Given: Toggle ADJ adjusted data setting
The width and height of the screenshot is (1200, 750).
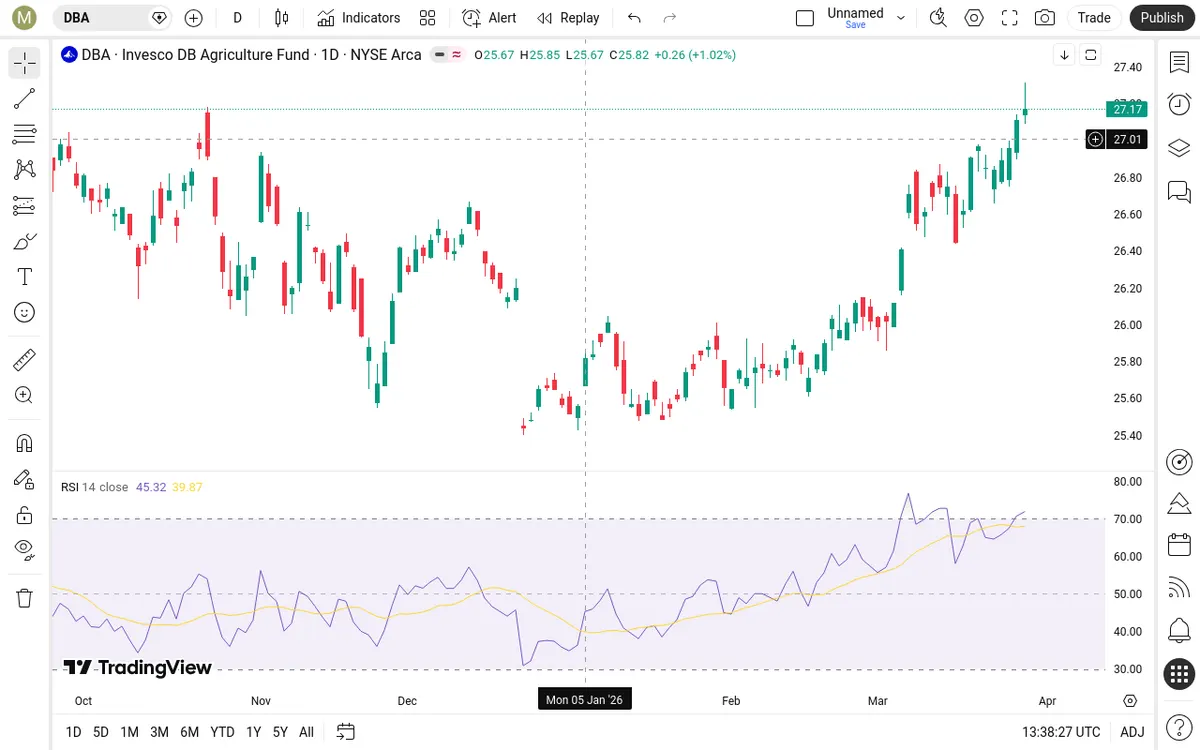Looking at the screenshot, I should [1132, 732].
